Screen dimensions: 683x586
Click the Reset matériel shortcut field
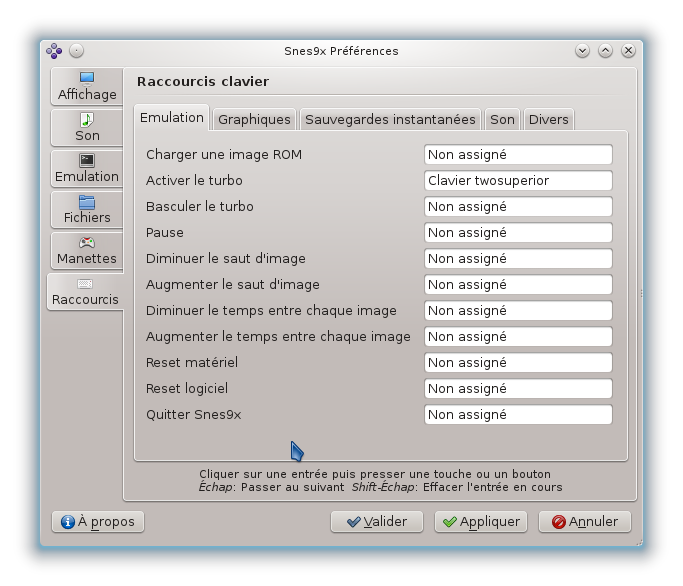(518, 362)
